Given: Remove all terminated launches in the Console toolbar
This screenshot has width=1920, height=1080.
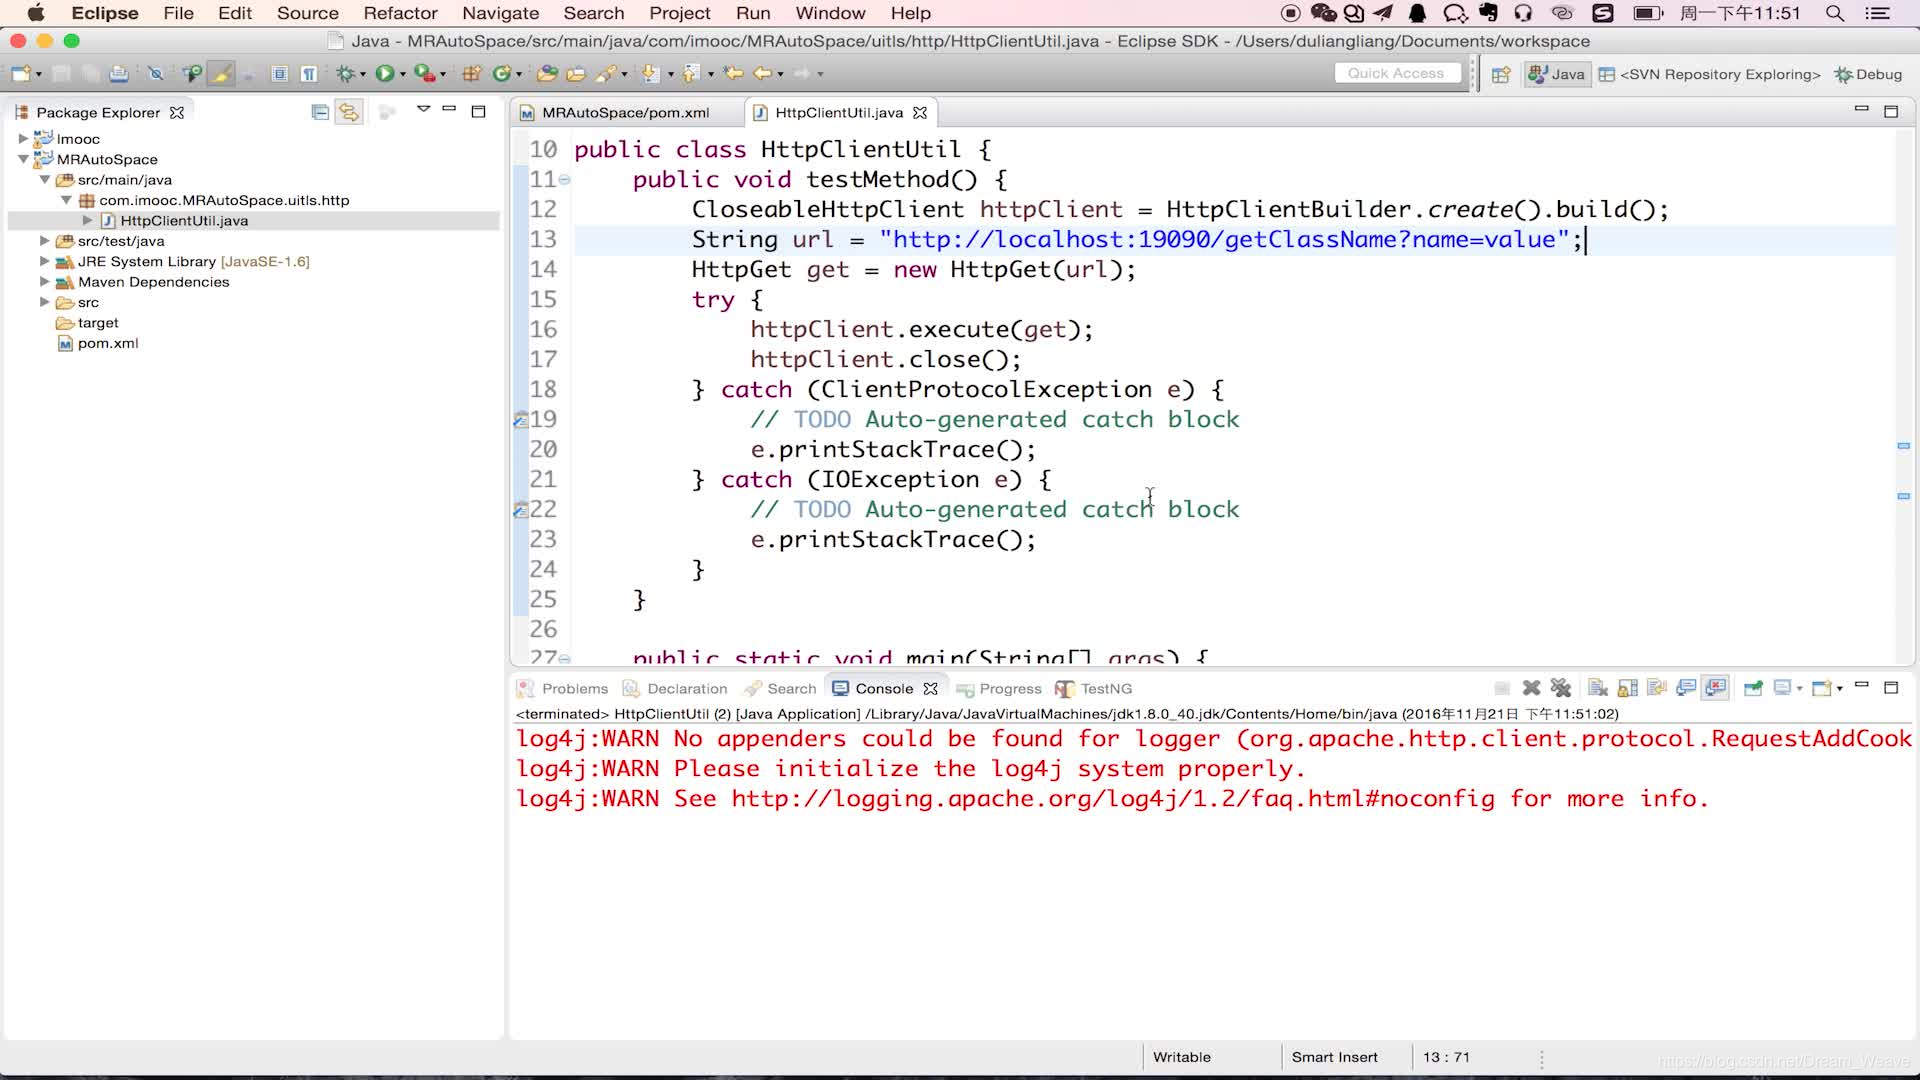Looking at the screenshot, I should pyautogui.click(x=1562, y=687).
